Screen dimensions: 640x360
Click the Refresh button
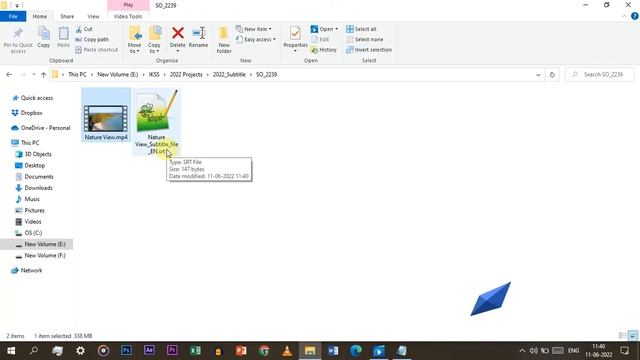552,75
